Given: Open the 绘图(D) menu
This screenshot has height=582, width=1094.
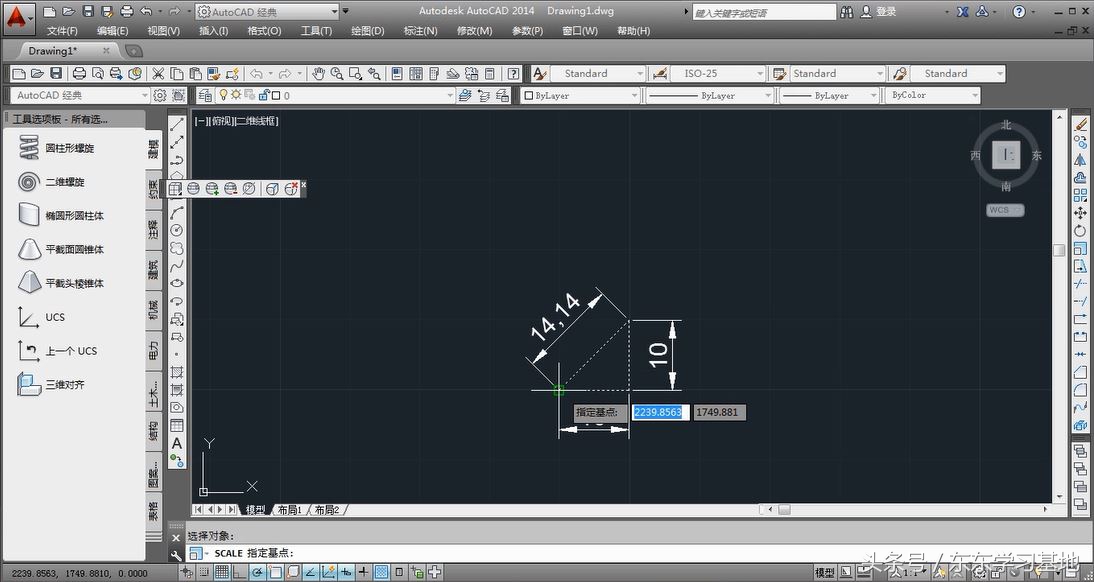Looking at the screenshot, I should pos(367,31).
